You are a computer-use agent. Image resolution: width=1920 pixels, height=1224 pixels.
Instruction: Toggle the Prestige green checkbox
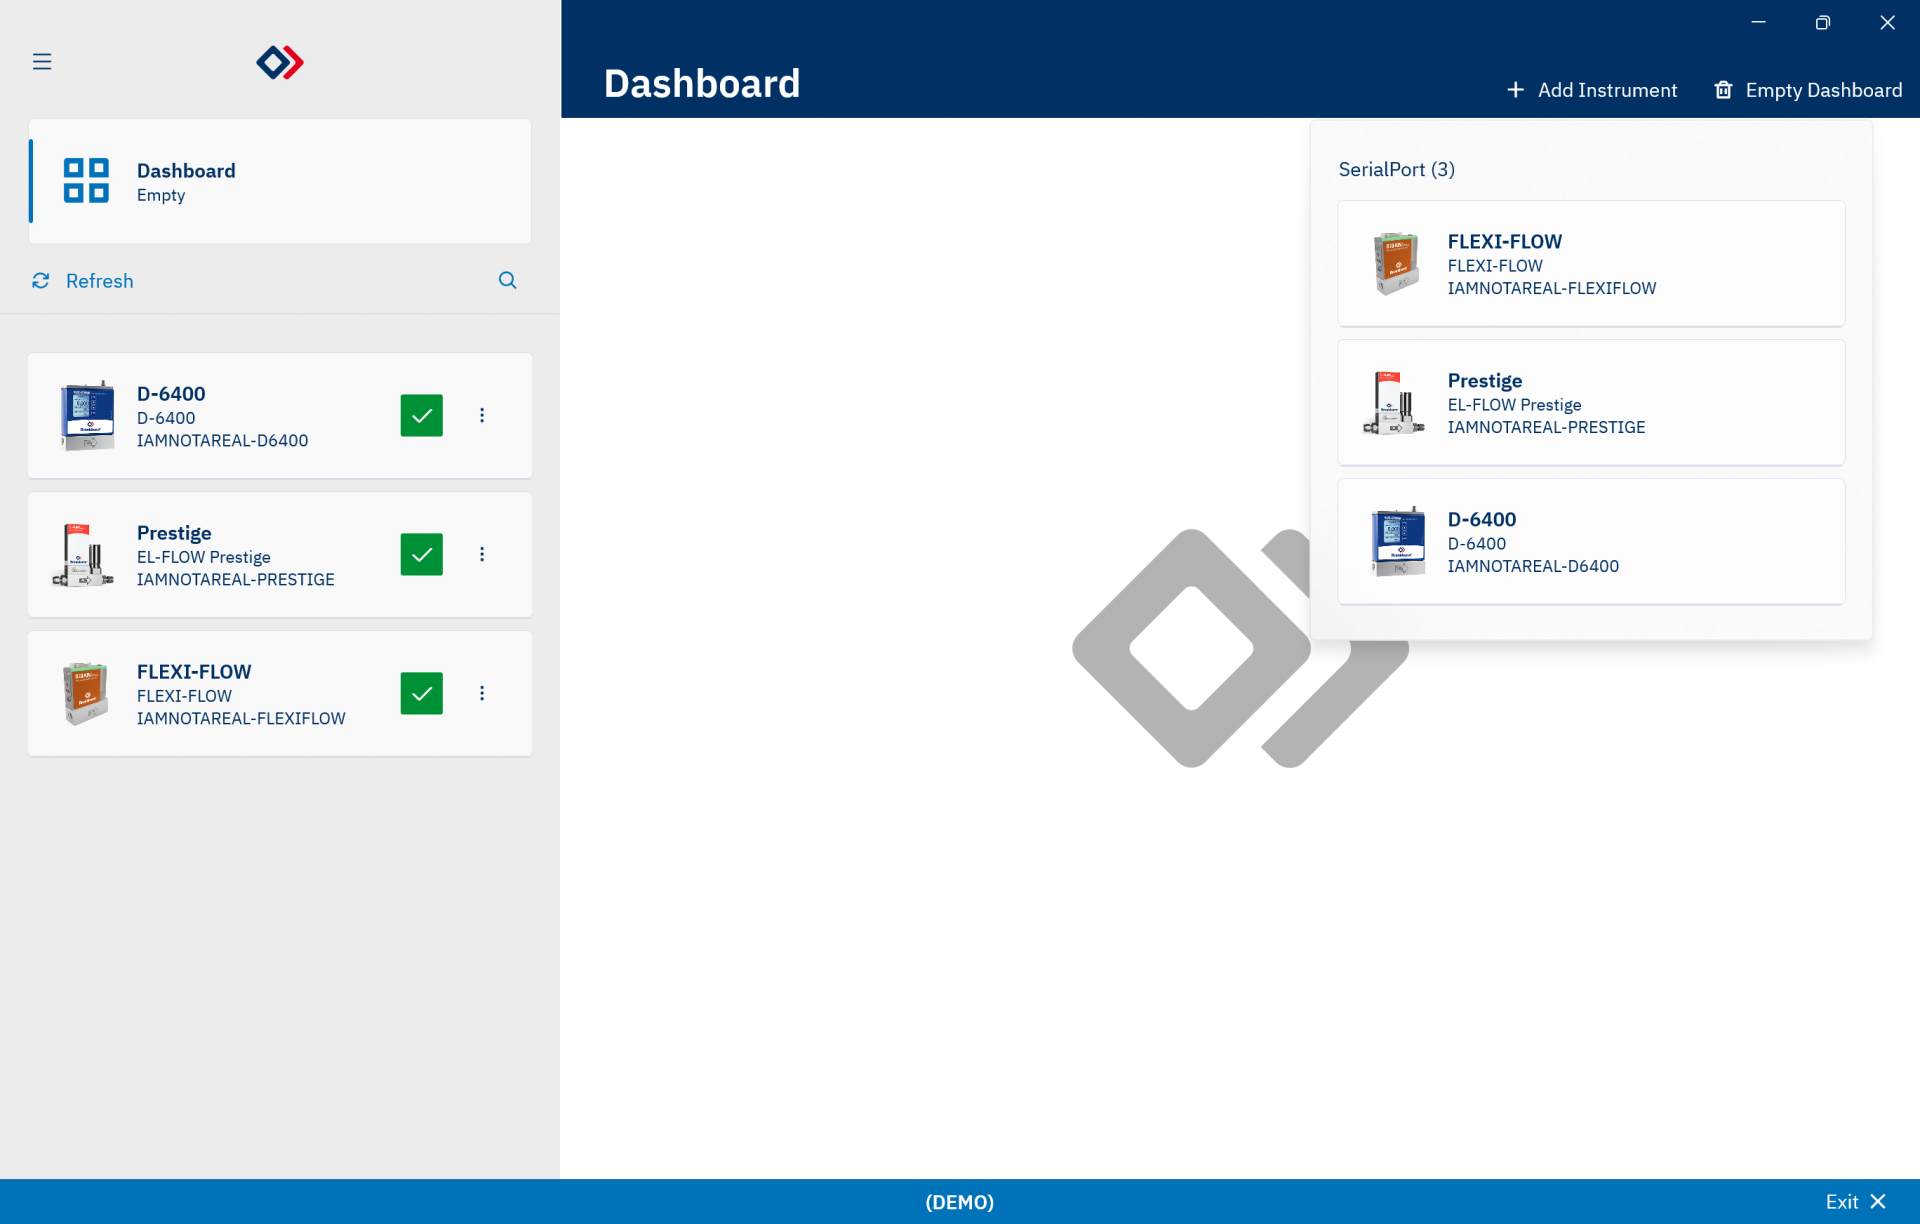[x=422, y=555]
